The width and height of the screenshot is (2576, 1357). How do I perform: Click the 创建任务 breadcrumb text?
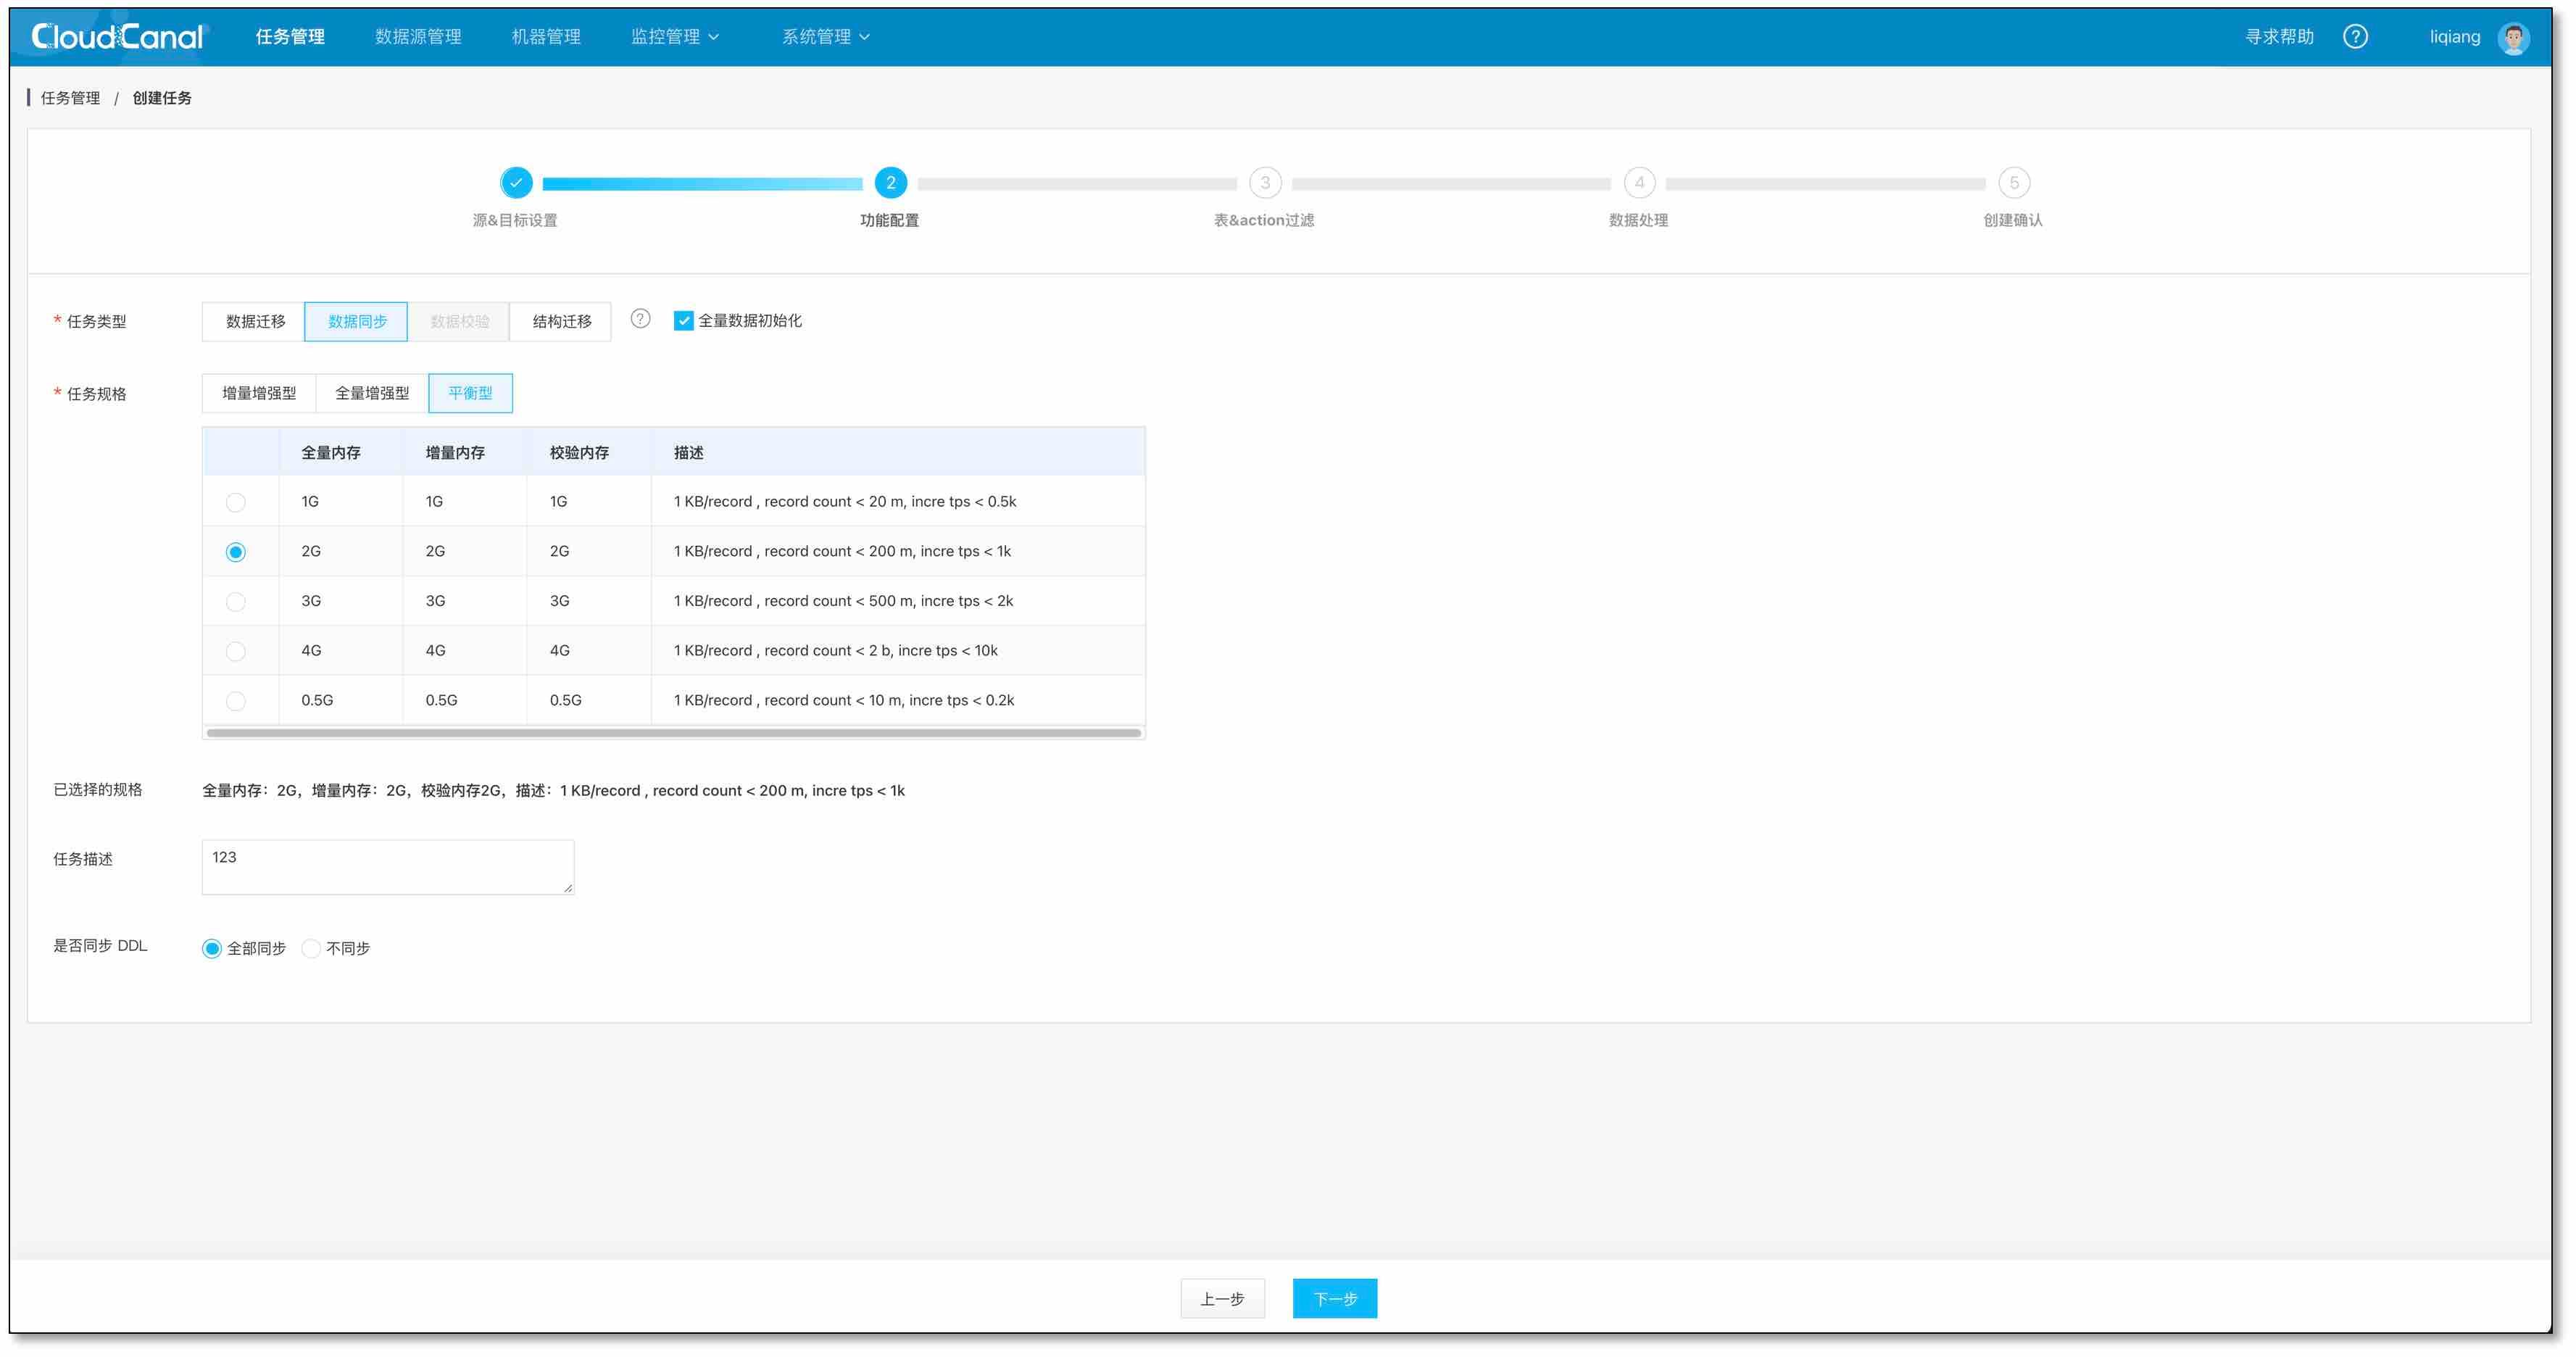162,98
